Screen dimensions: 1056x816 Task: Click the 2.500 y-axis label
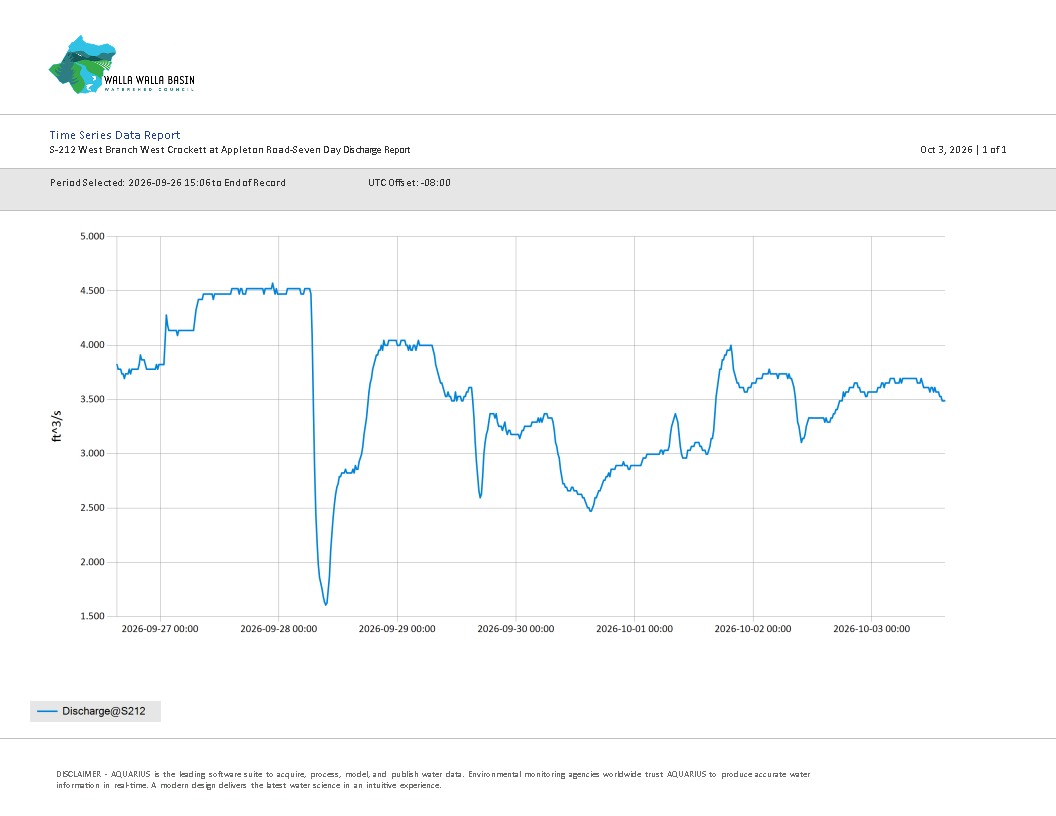[92, 508]
